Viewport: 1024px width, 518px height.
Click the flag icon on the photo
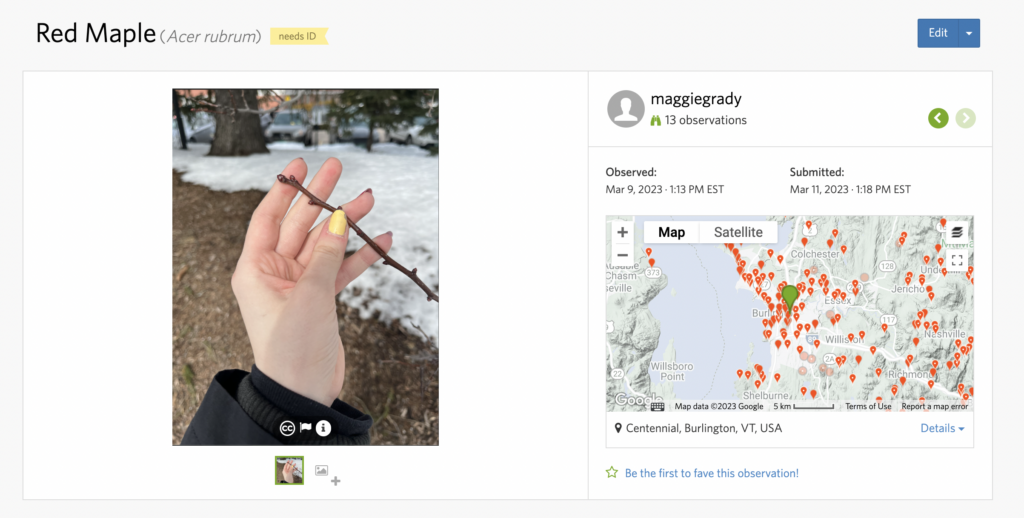[306, 428]
